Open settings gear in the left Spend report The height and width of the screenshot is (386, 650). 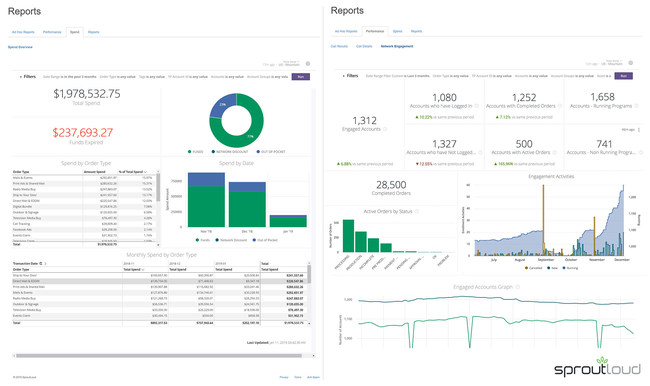(308, 63)
